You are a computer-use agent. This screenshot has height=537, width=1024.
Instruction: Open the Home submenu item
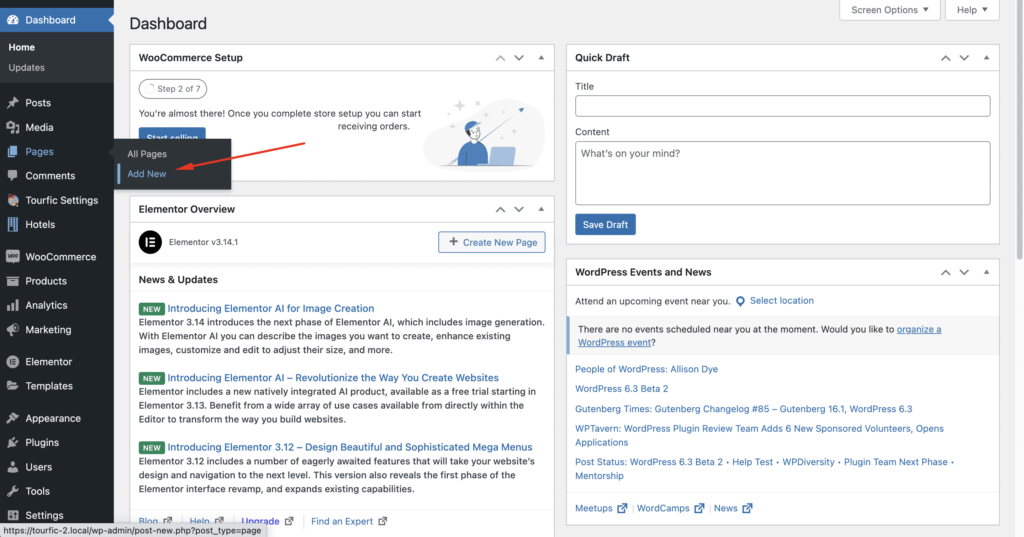coord(22,47)
